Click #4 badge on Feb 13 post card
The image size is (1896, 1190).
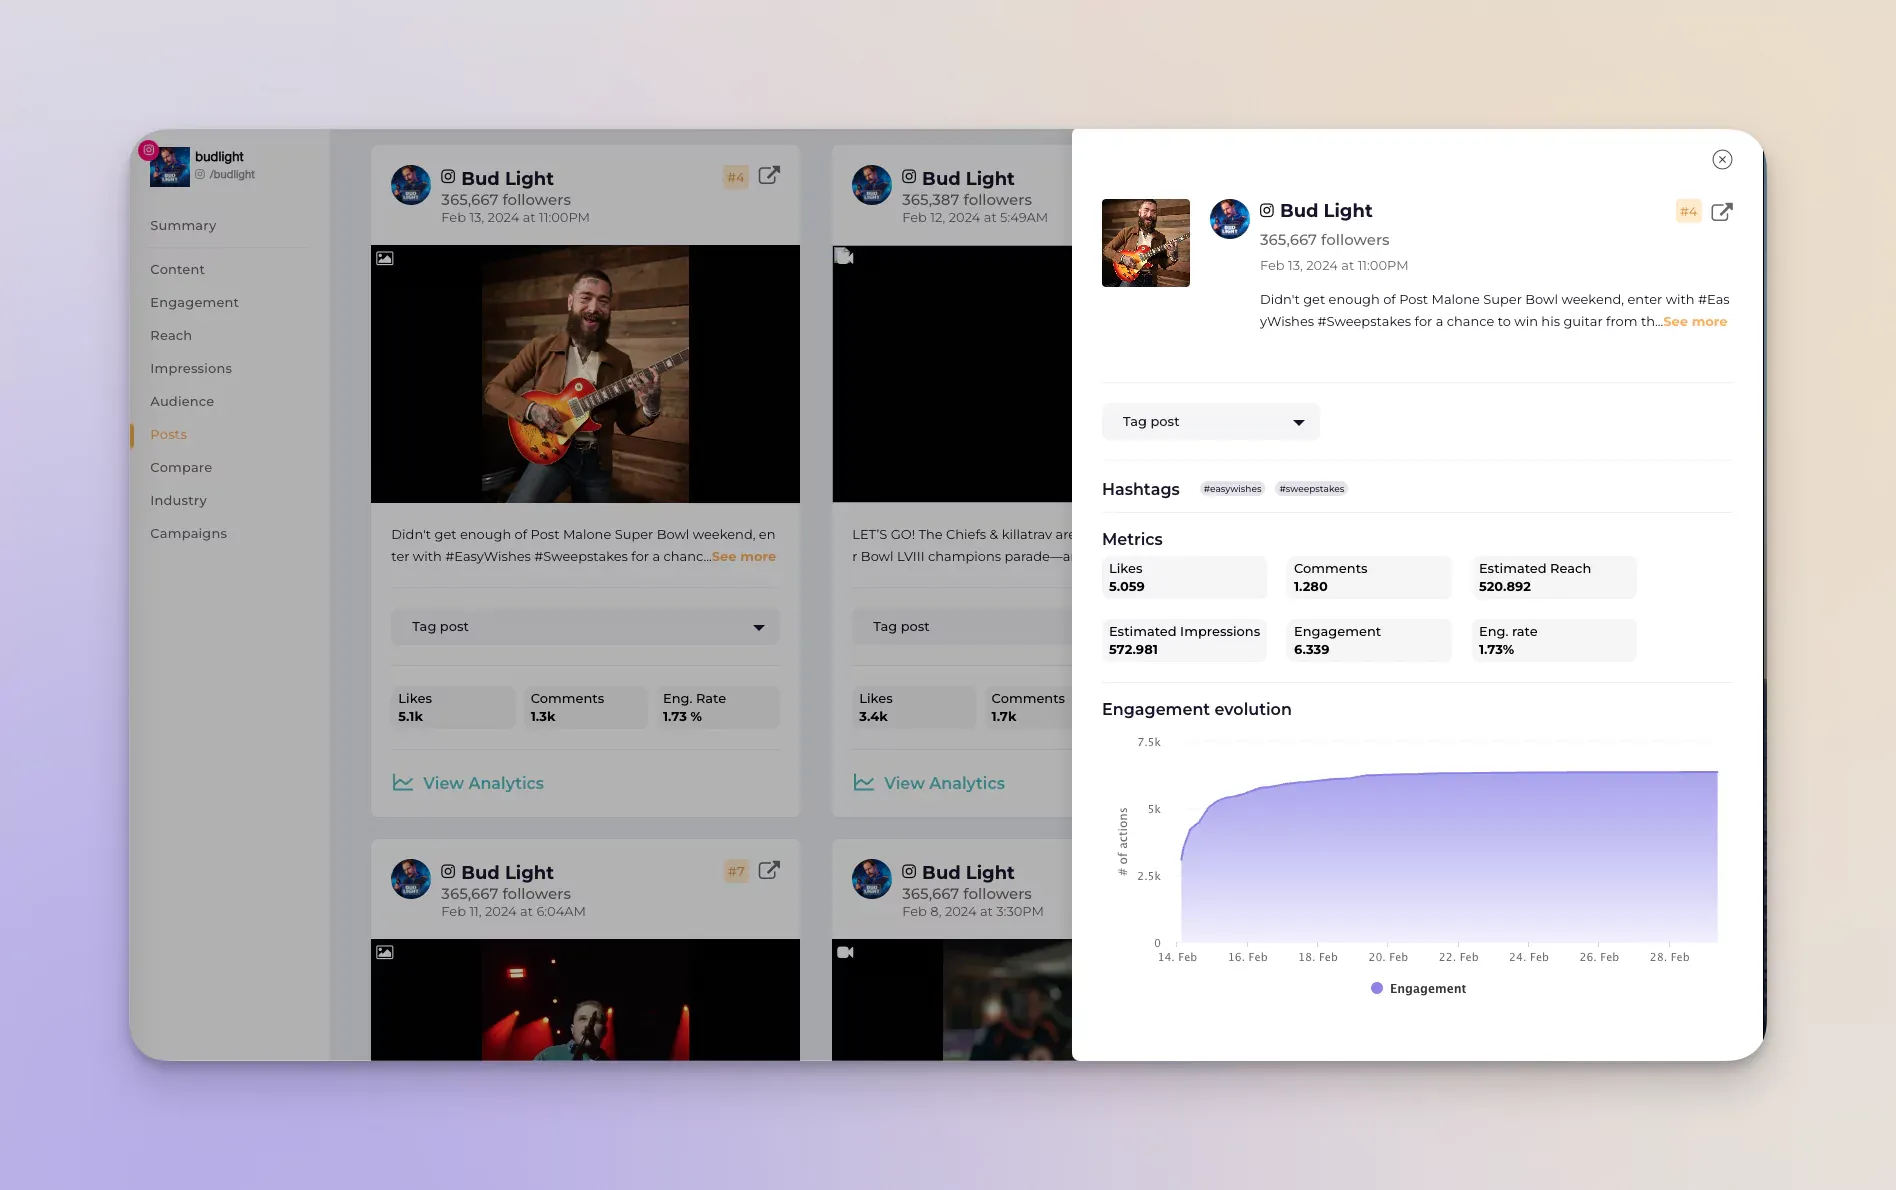click(x=736, y=178)
